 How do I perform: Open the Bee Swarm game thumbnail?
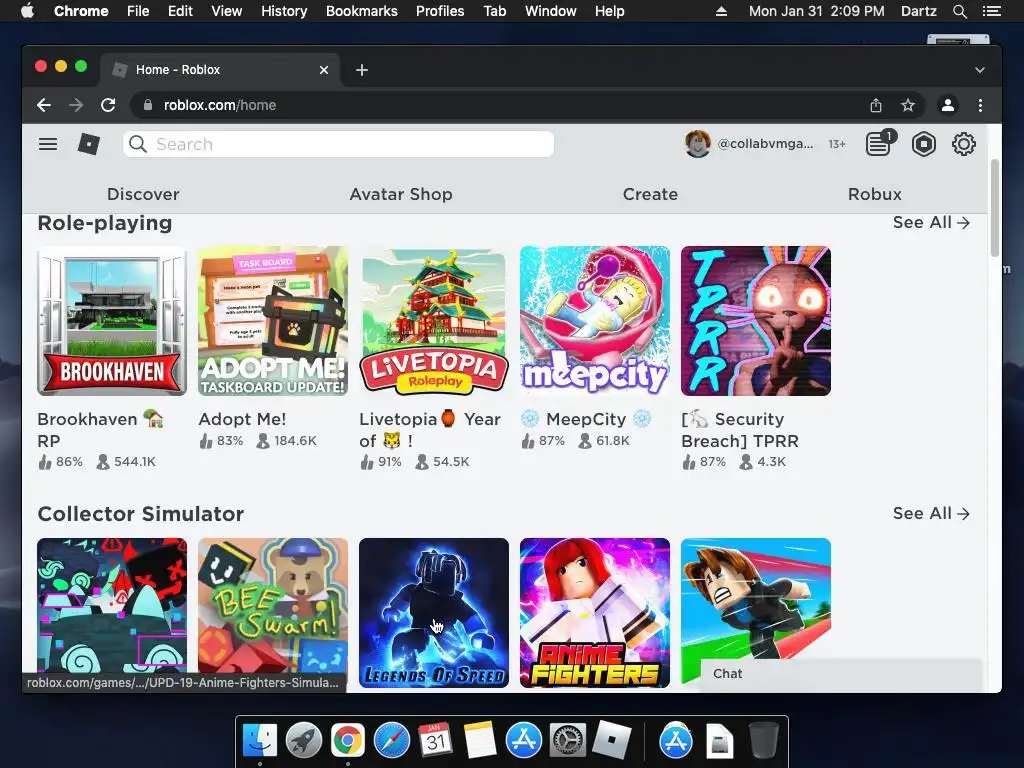click(273, 605)
